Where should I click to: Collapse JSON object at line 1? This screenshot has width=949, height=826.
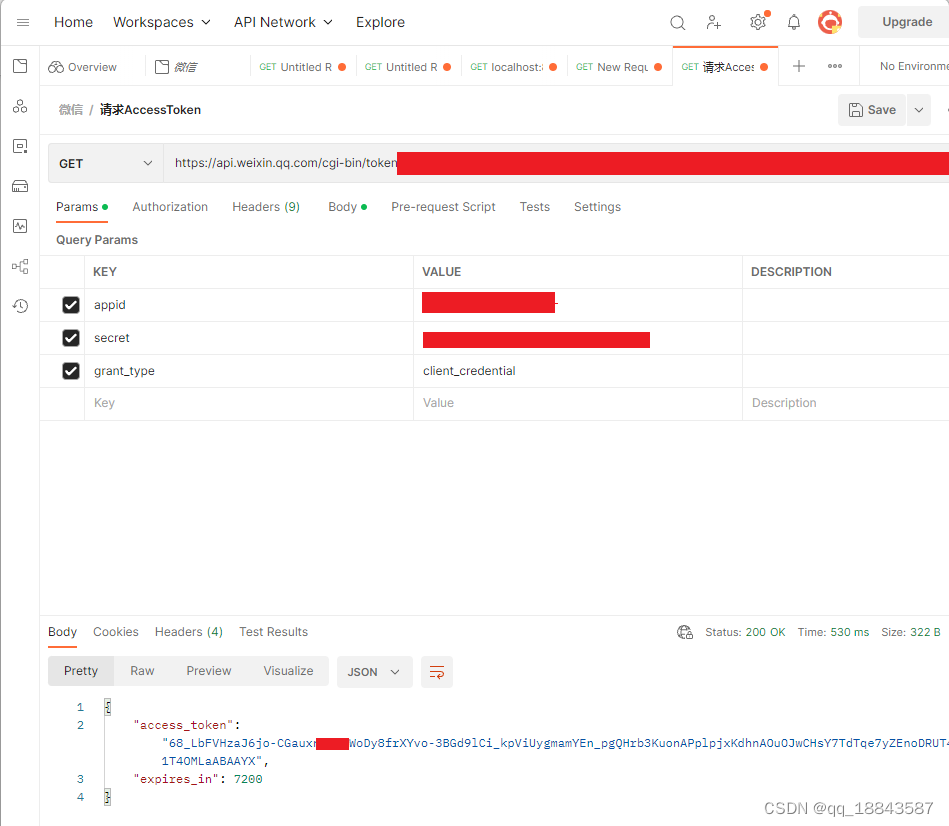pos(108,707)
